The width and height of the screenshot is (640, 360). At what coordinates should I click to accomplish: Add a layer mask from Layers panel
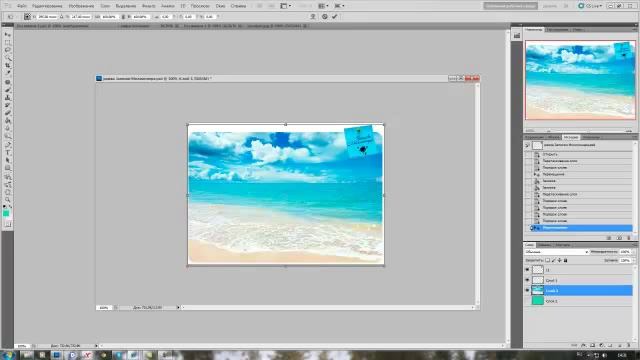tap(593, 345)
